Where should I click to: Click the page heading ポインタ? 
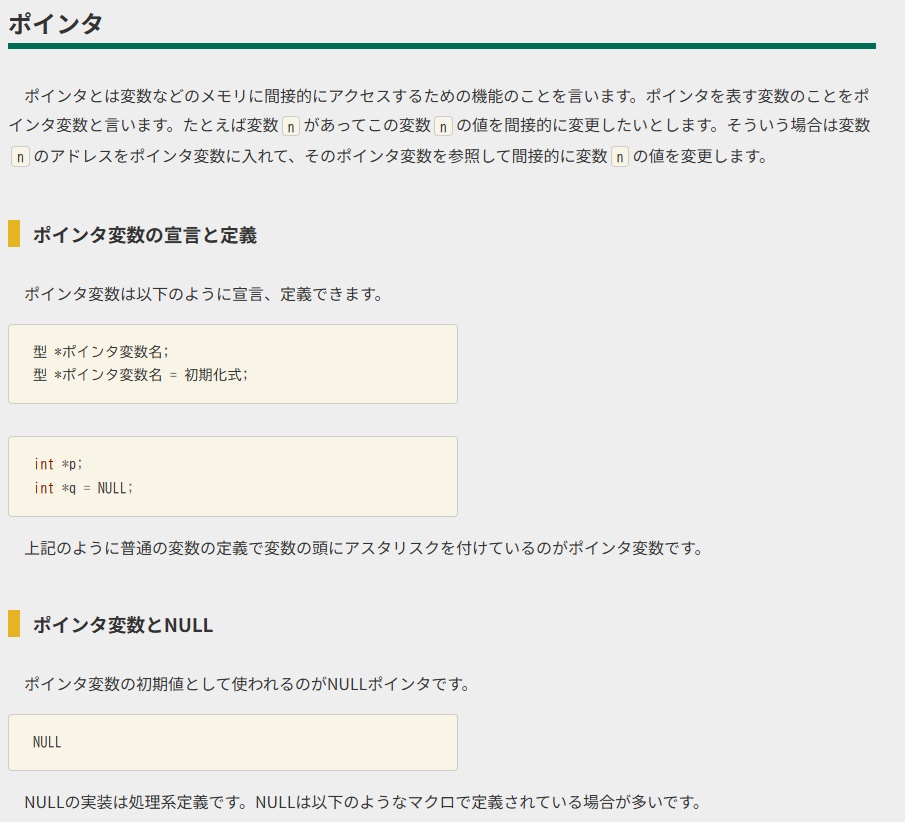[x=55, y=24]
